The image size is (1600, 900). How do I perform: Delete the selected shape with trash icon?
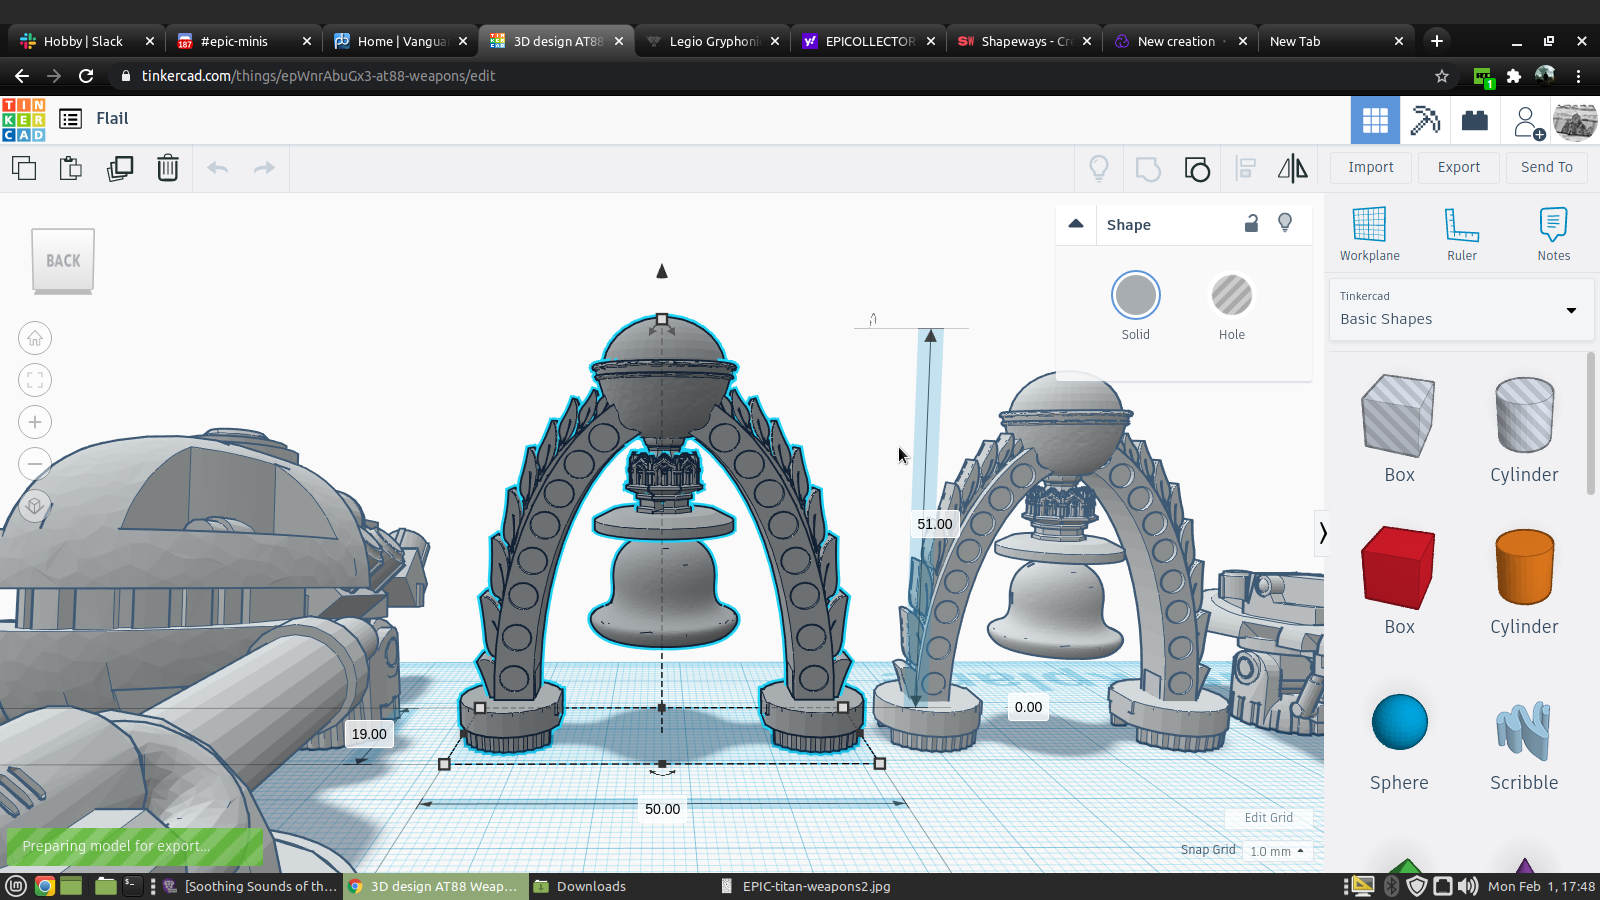[168, 168]
